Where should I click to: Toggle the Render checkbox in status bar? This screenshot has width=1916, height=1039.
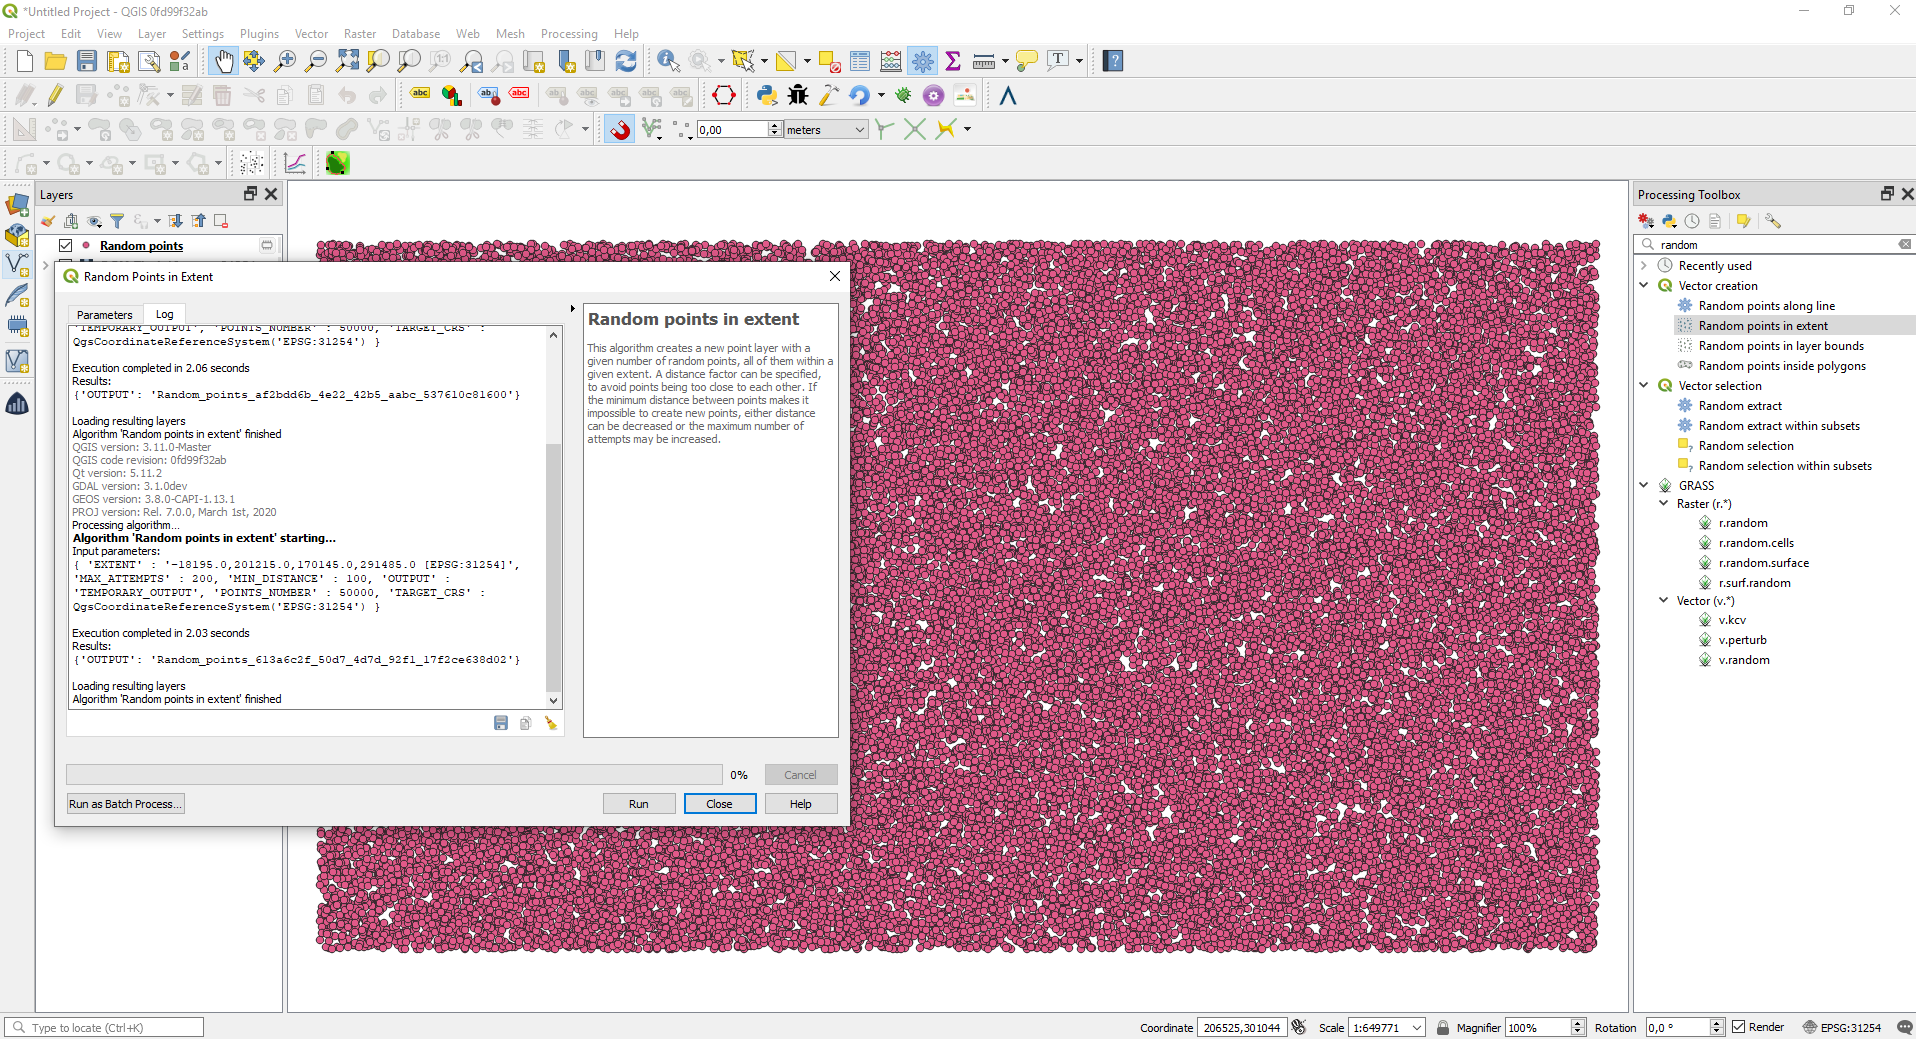(1739, 1027)
